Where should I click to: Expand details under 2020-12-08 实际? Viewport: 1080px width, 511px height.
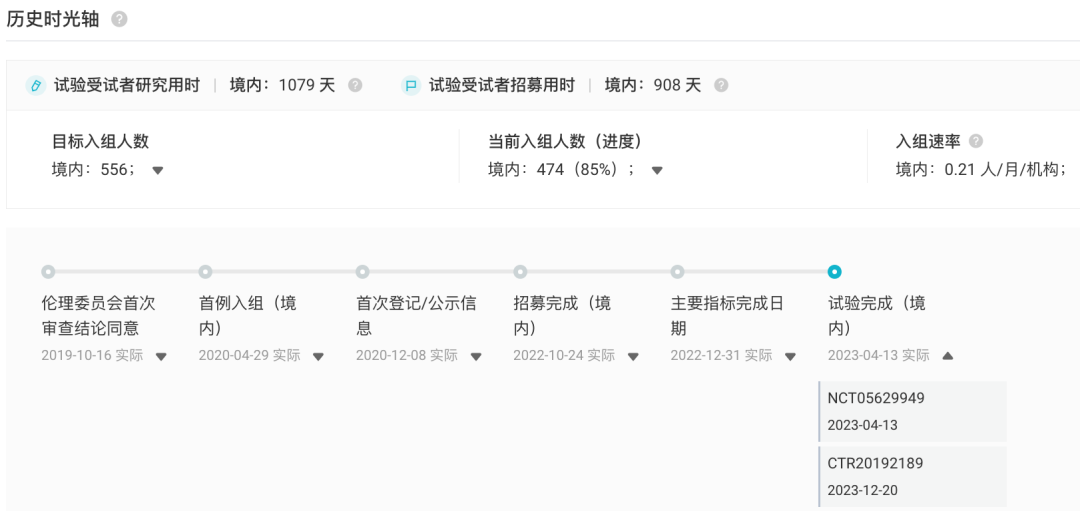click(x=476, y=357)
